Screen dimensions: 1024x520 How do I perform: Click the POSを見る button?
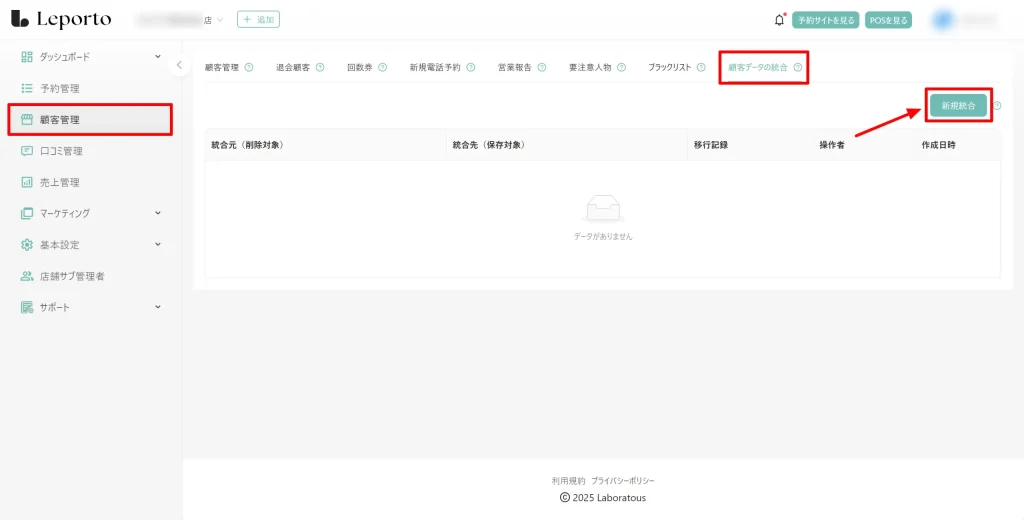coord(888,20)
